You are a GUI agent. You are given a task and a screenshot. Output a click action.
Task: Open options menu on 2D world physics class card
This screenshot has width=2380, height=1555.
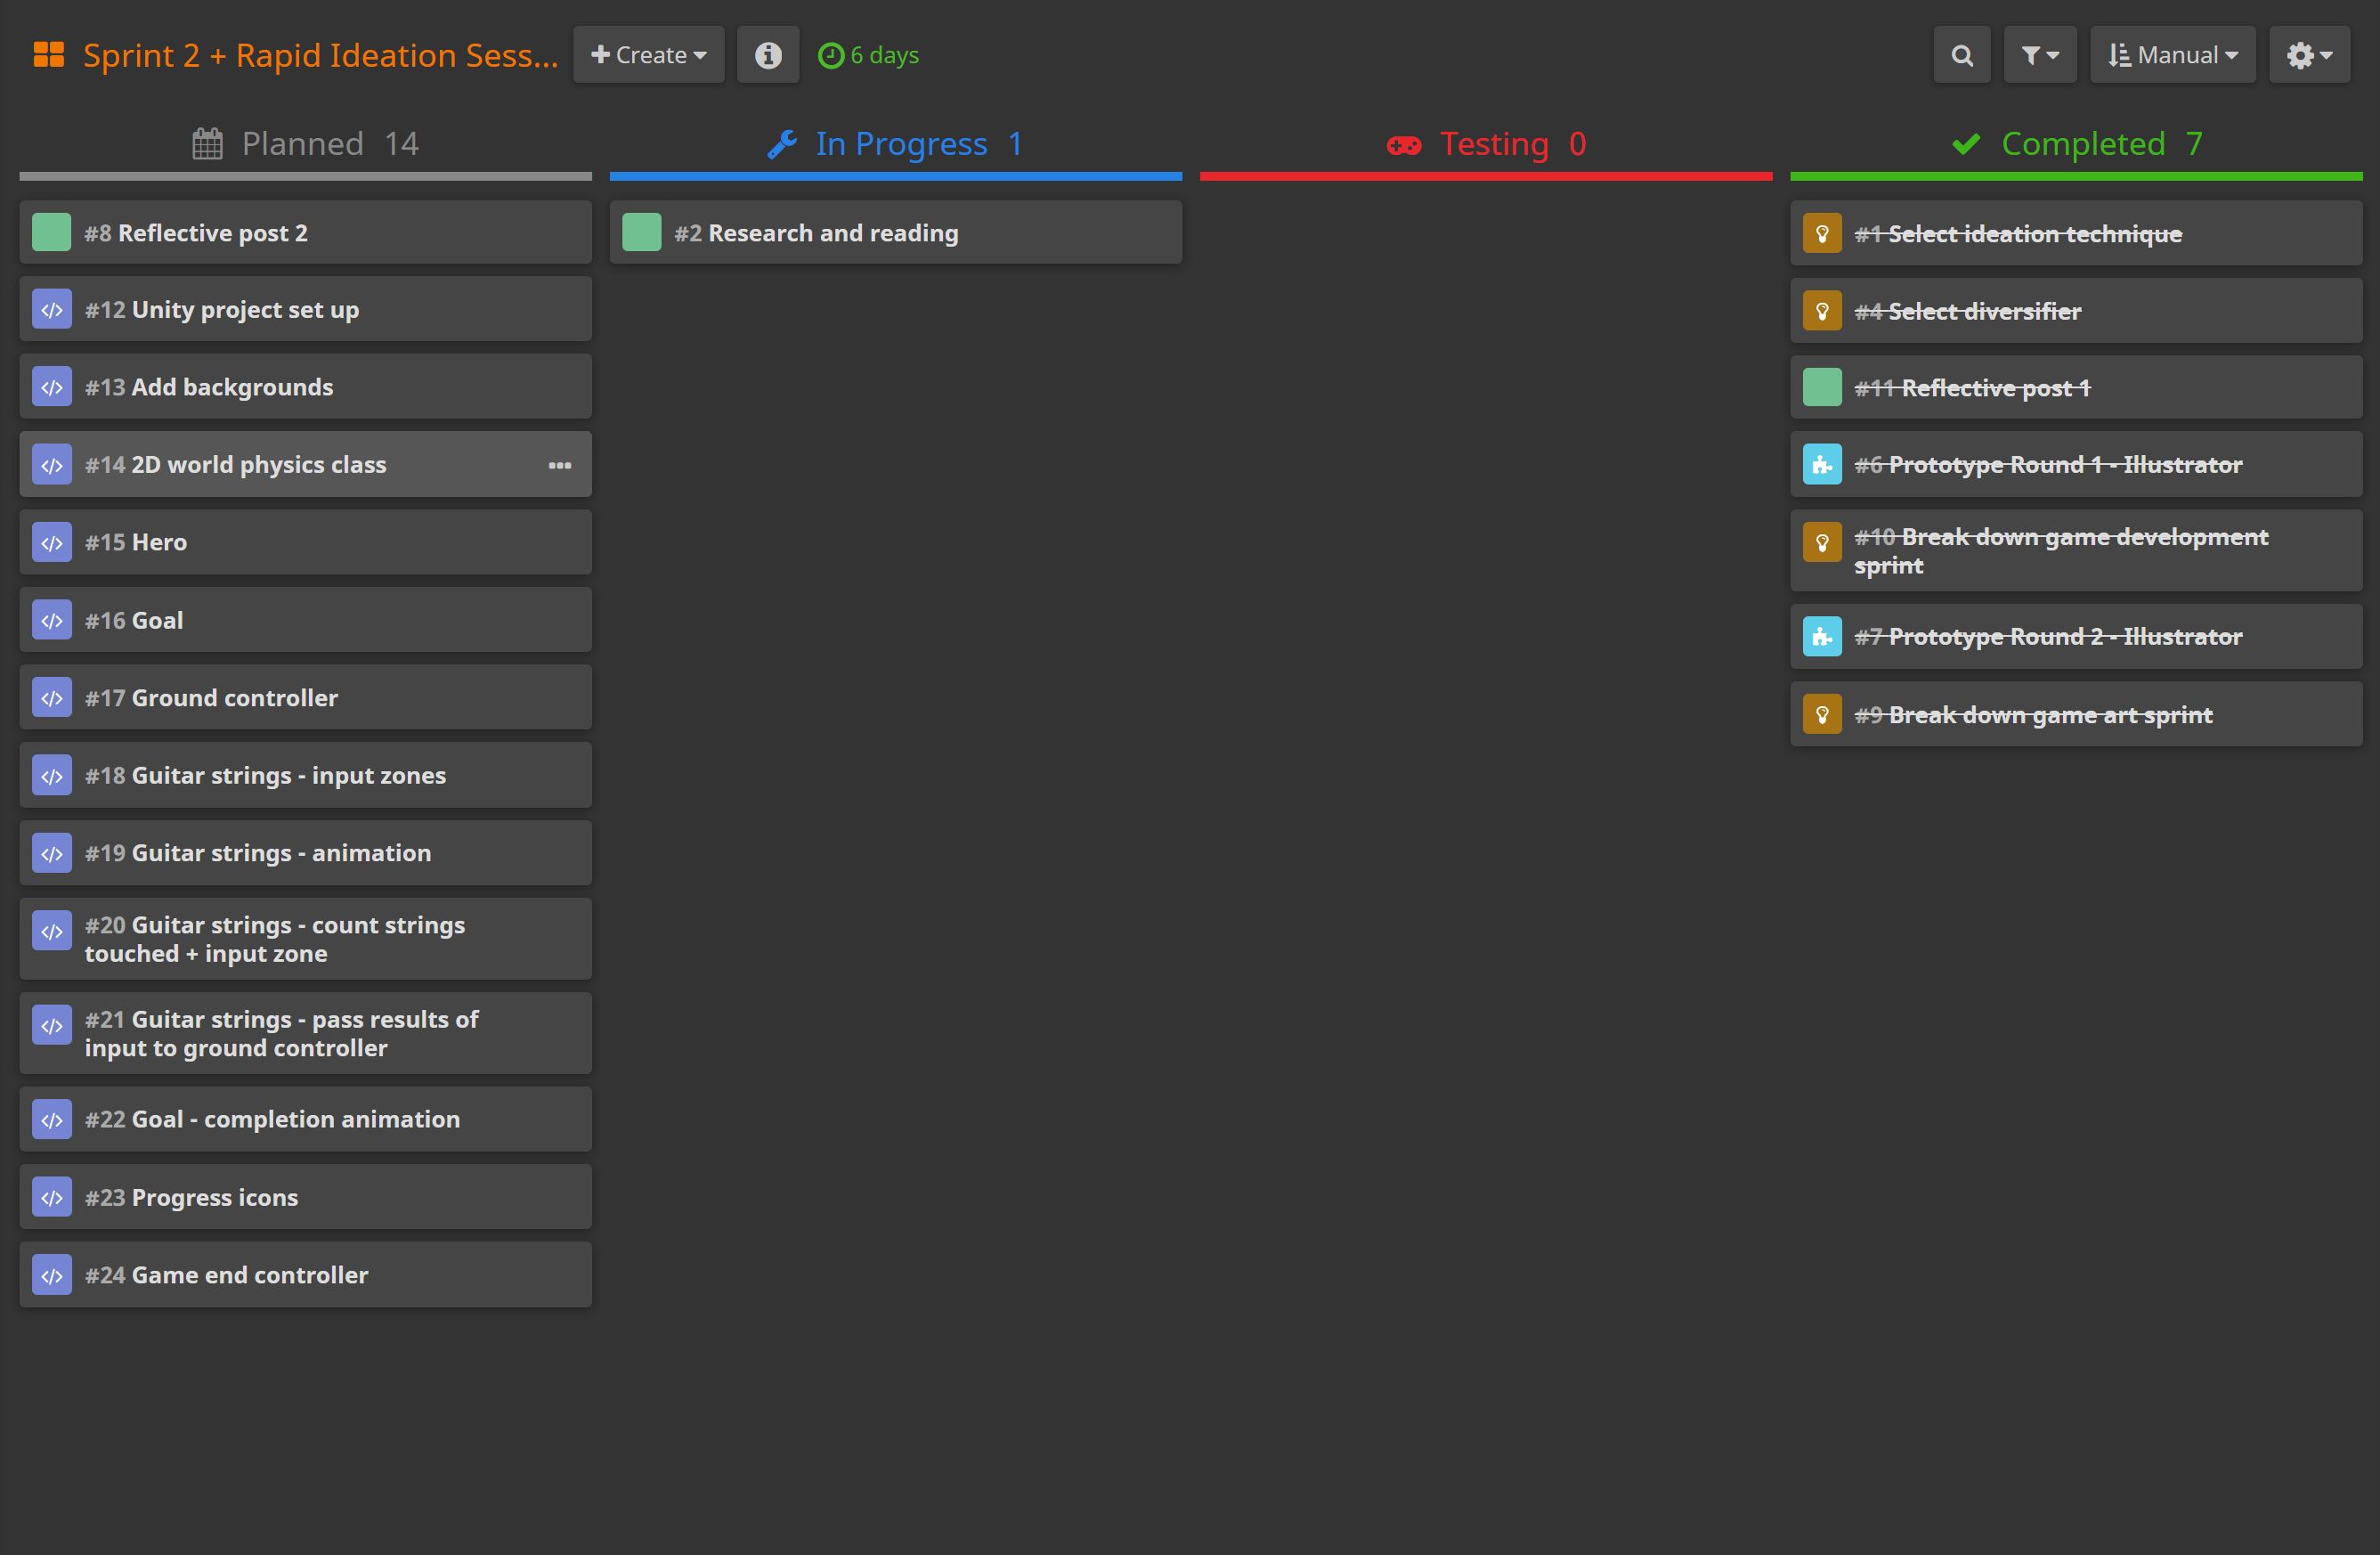(561, 464)
